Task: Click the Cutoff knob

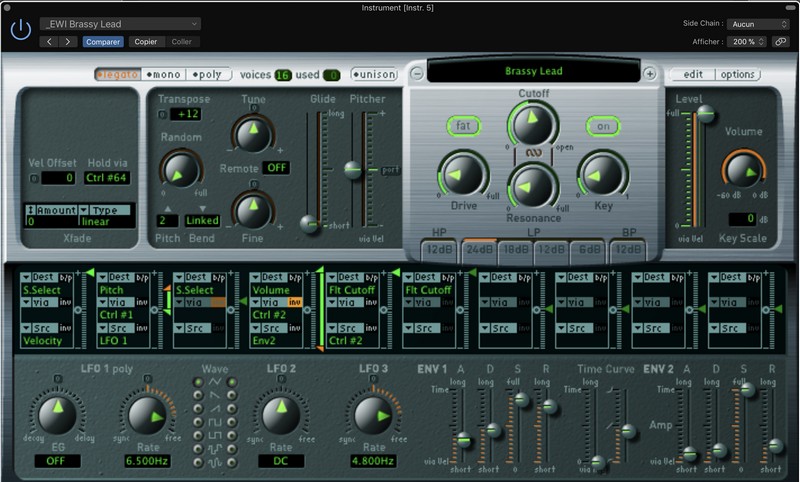Action: [x=534, y=124]
